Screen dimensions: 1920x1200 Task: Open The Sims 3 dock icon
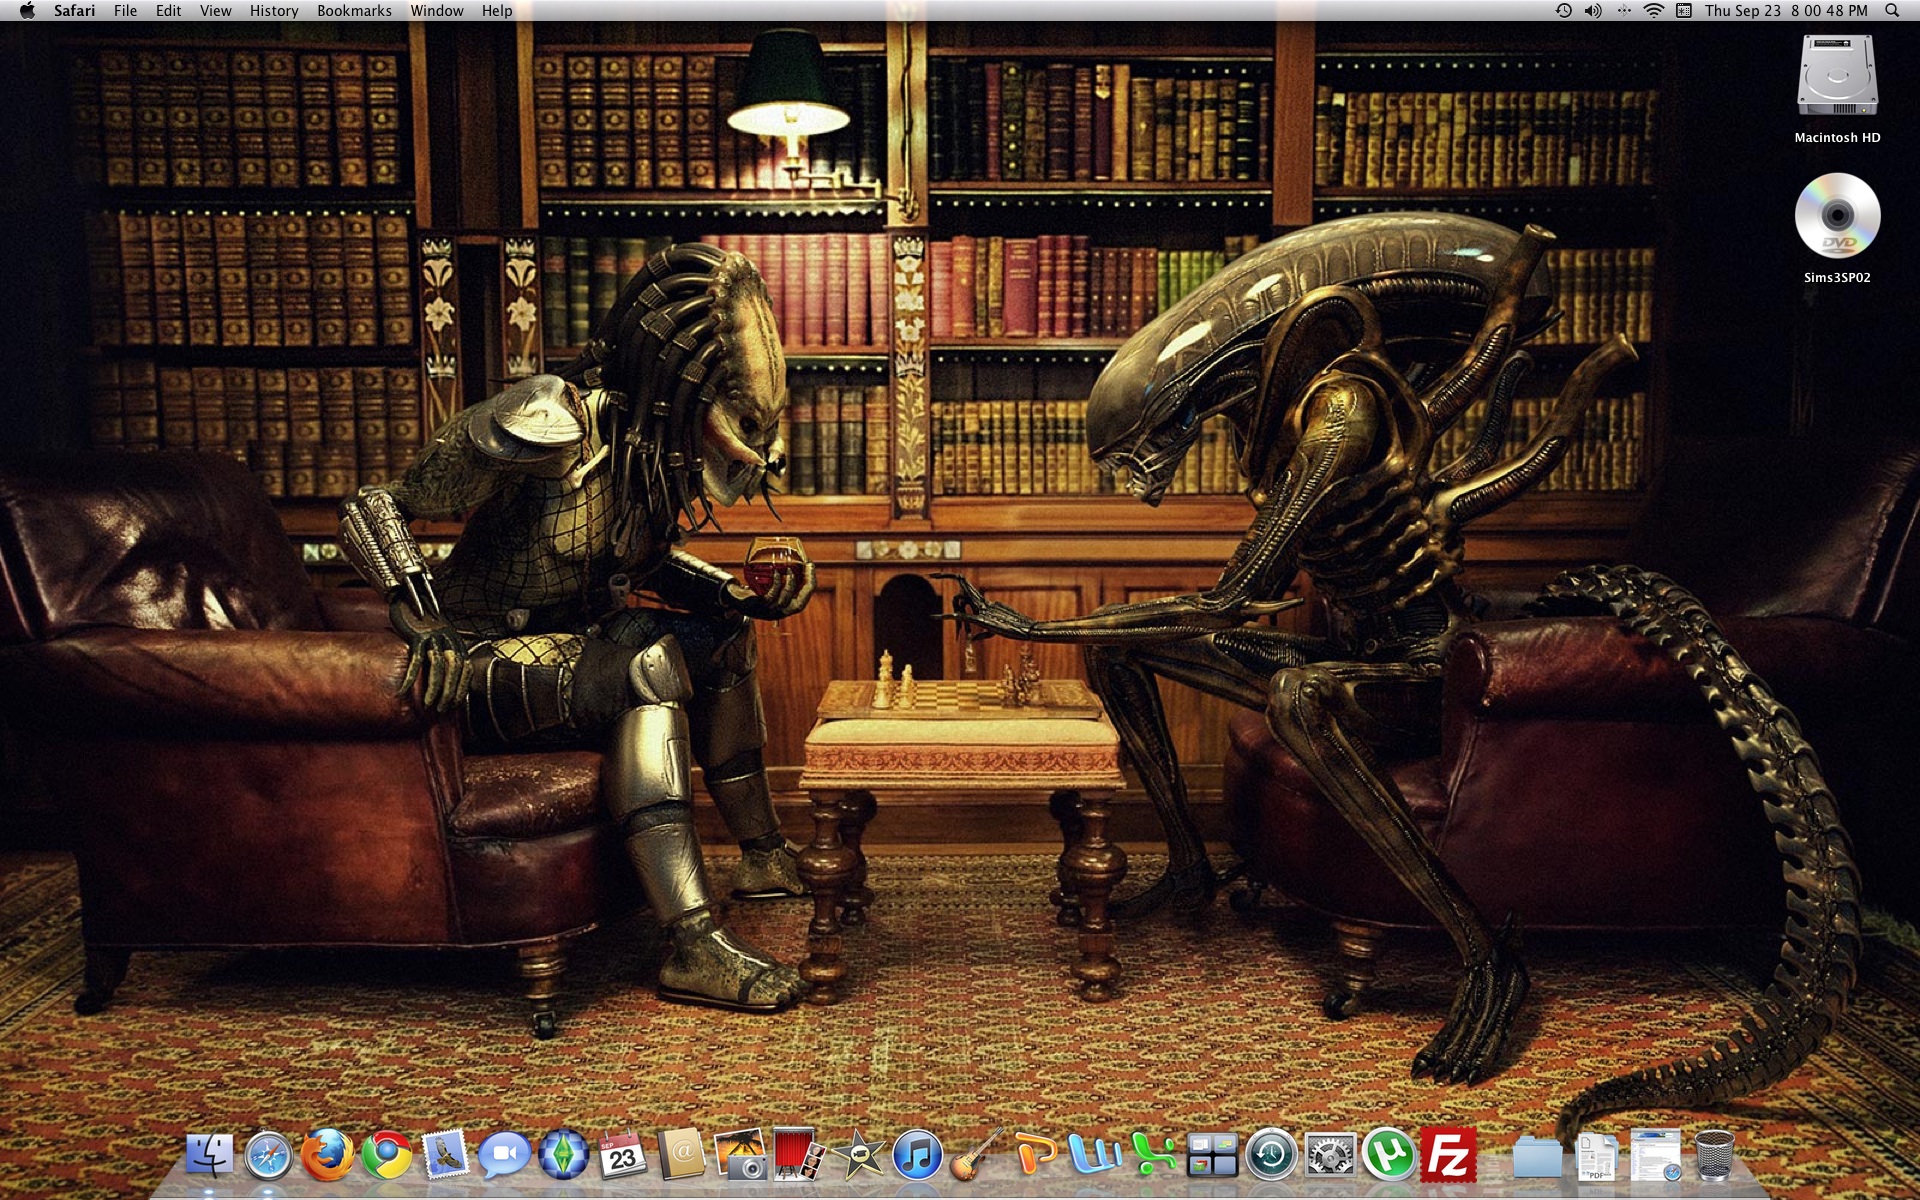coord(563,1155)
